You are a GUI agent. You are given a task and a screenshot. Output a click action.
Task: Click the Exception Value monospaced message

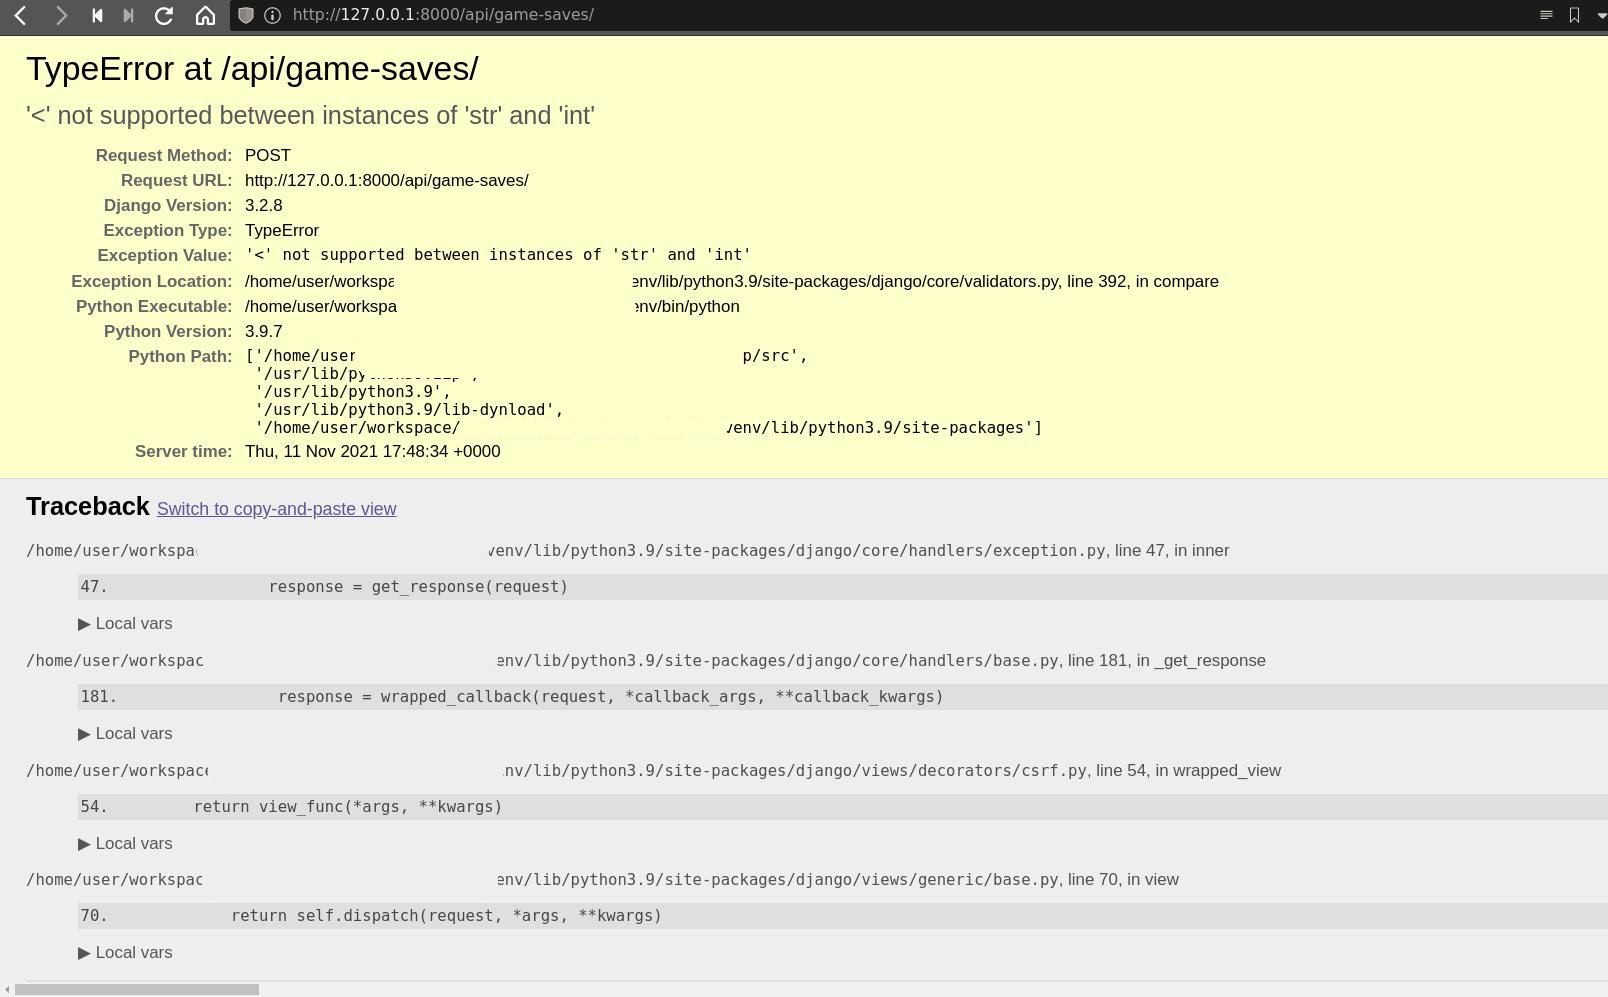coord(498,255)
